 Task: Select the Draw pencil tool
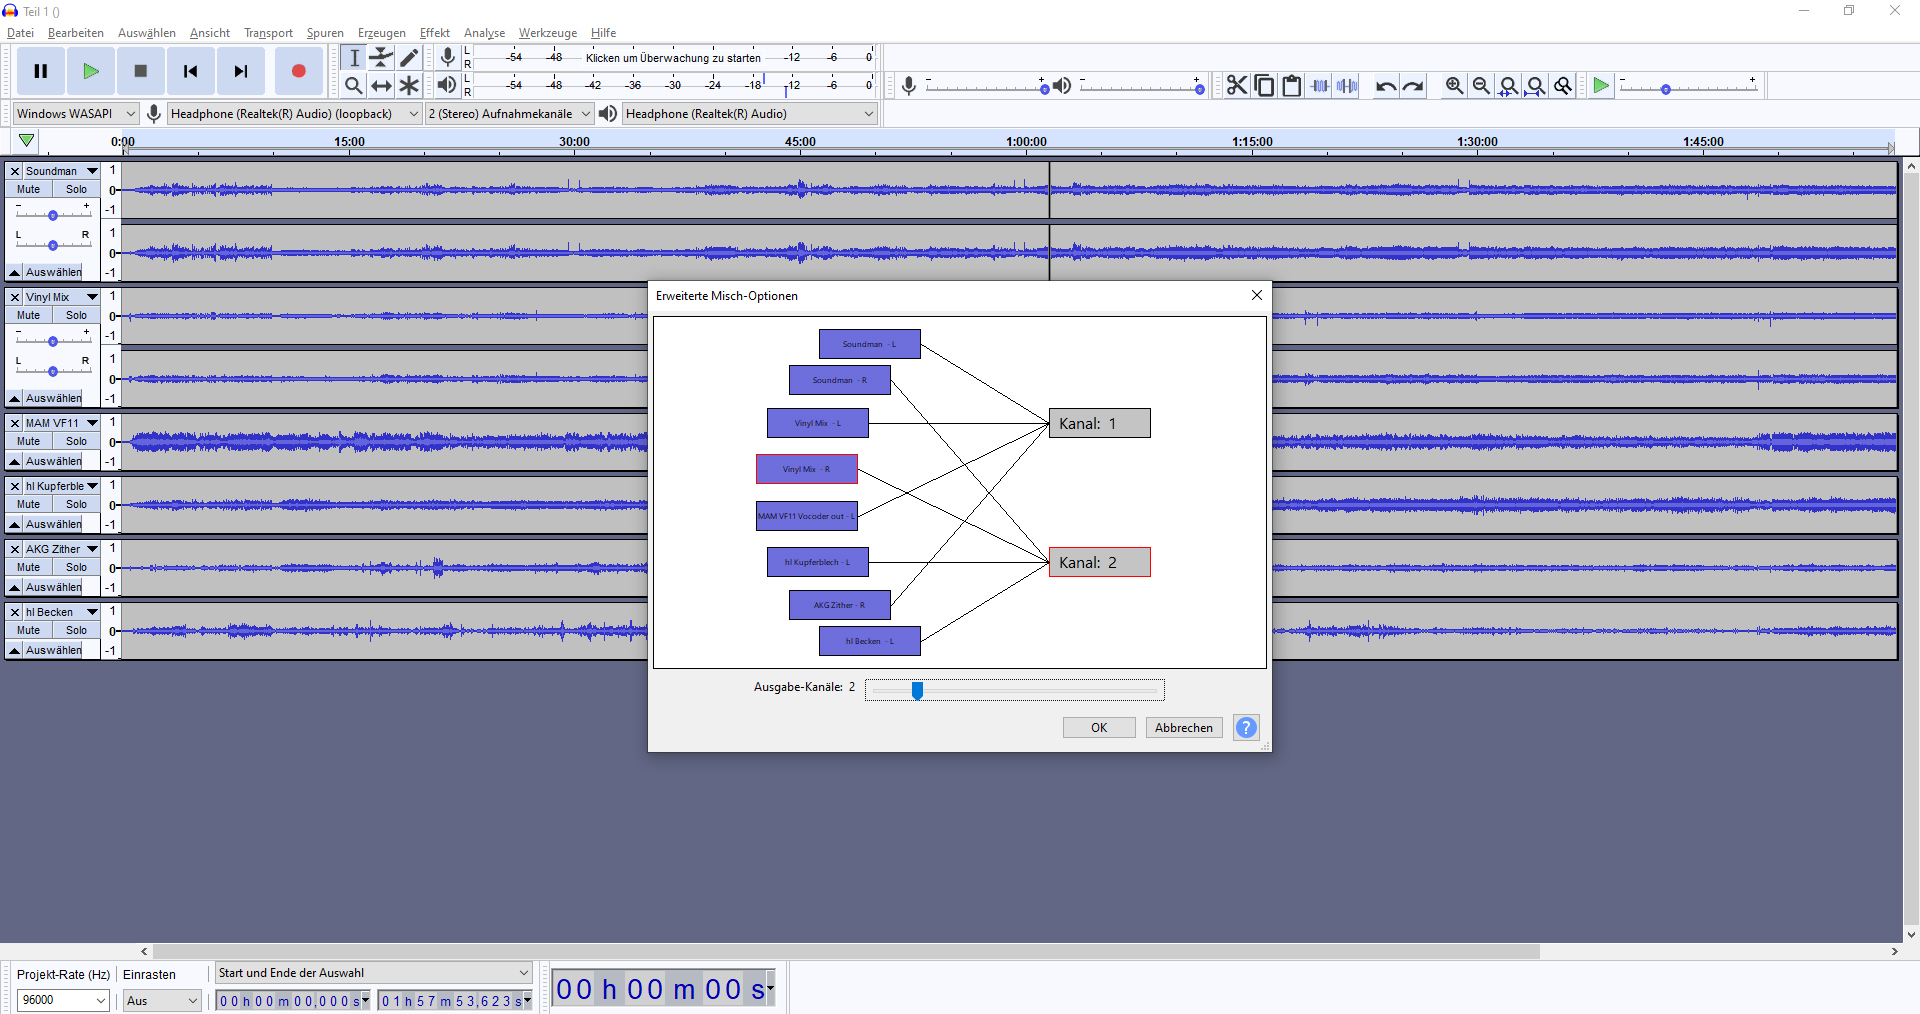(x=409, y=58)
